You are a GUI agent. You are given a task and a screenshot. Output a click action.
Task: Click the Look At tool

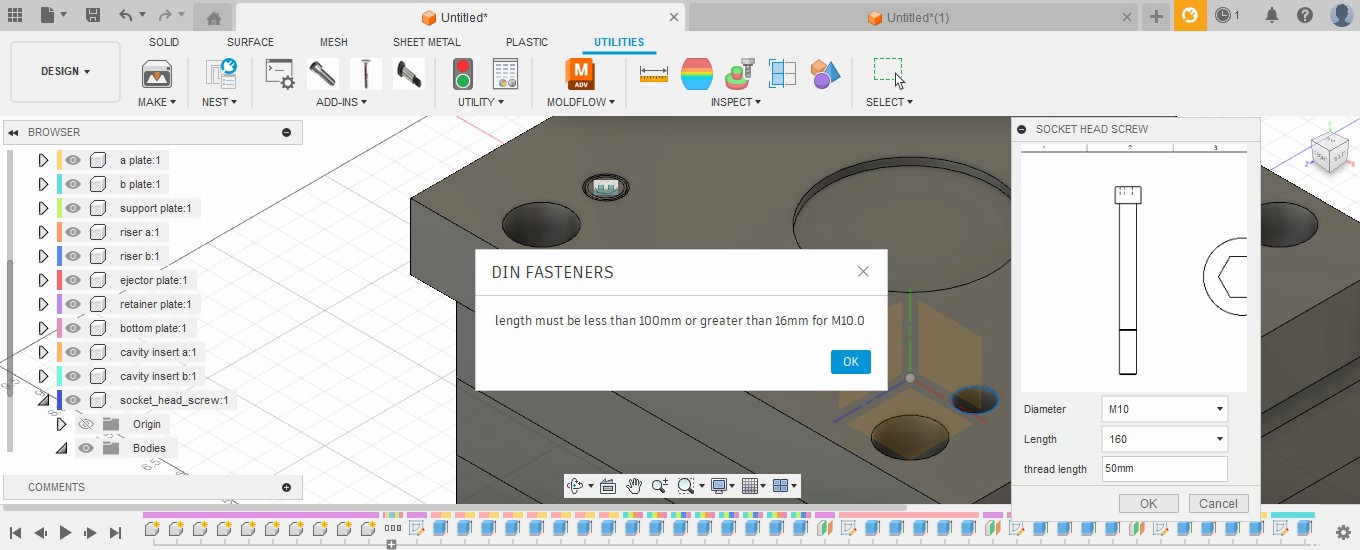(607, 486)
